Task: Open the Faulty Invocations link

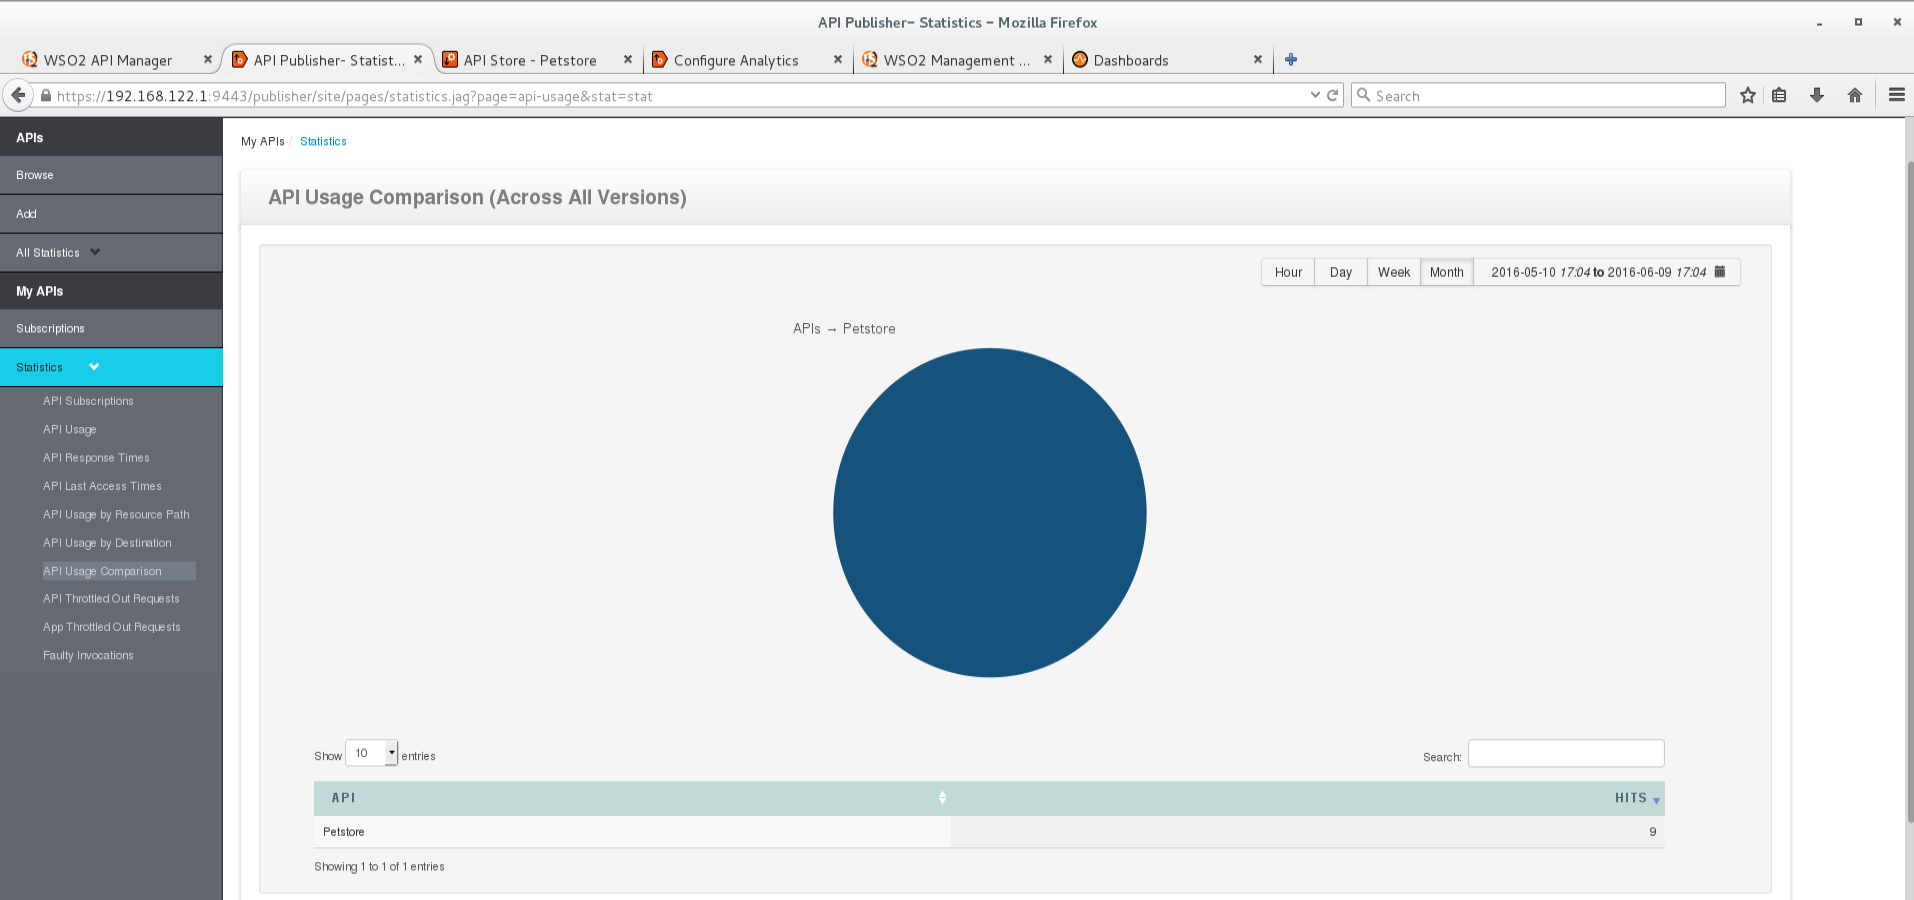Action: point(88,656)
